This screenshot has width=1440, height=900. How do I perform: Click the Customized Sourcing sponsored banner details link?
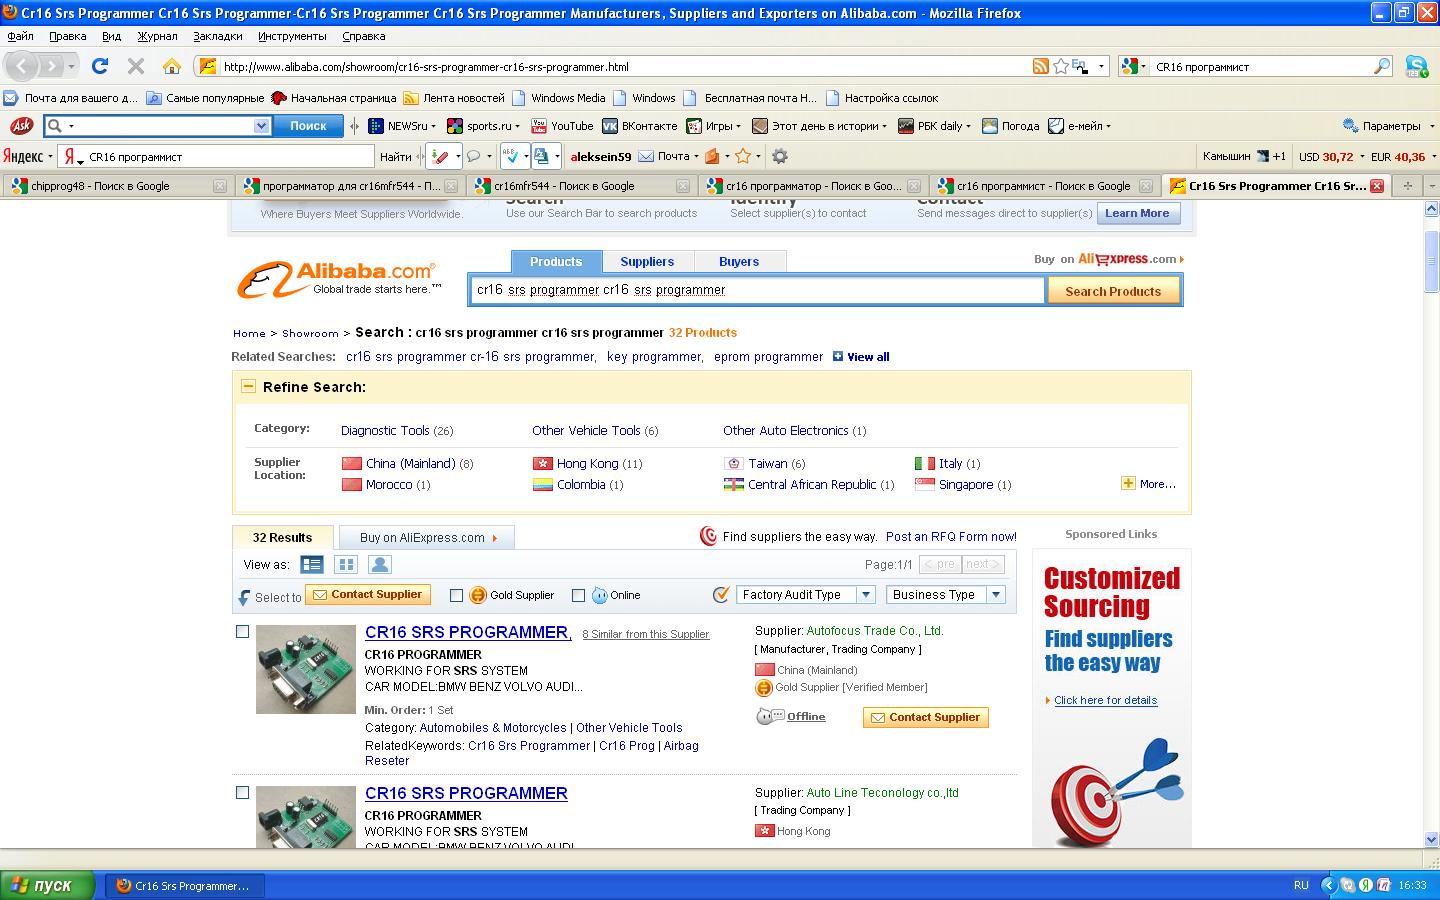1105,700
